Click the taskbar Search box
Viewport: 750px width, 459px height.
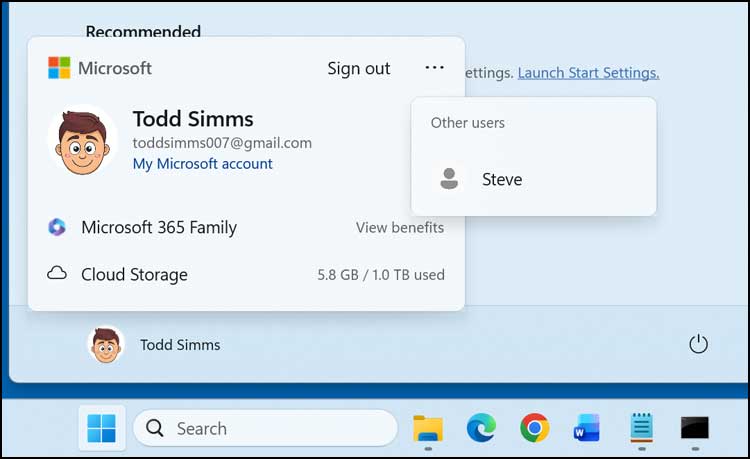[x=265, y=428]
